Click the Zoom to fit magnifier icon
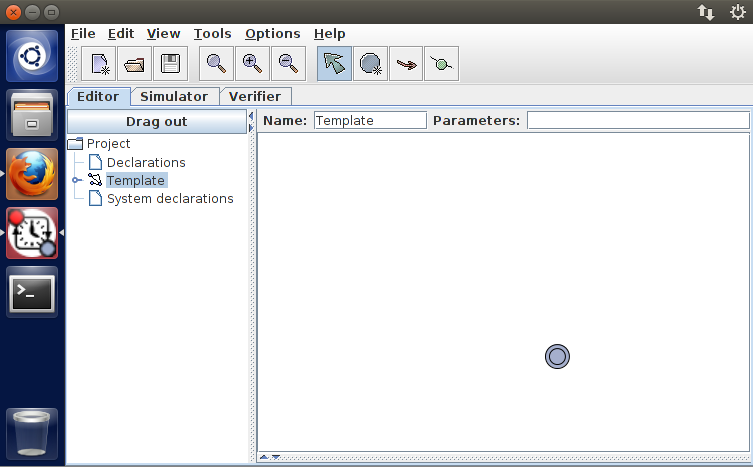The image size is (753, 467). (x=216, y=64)
